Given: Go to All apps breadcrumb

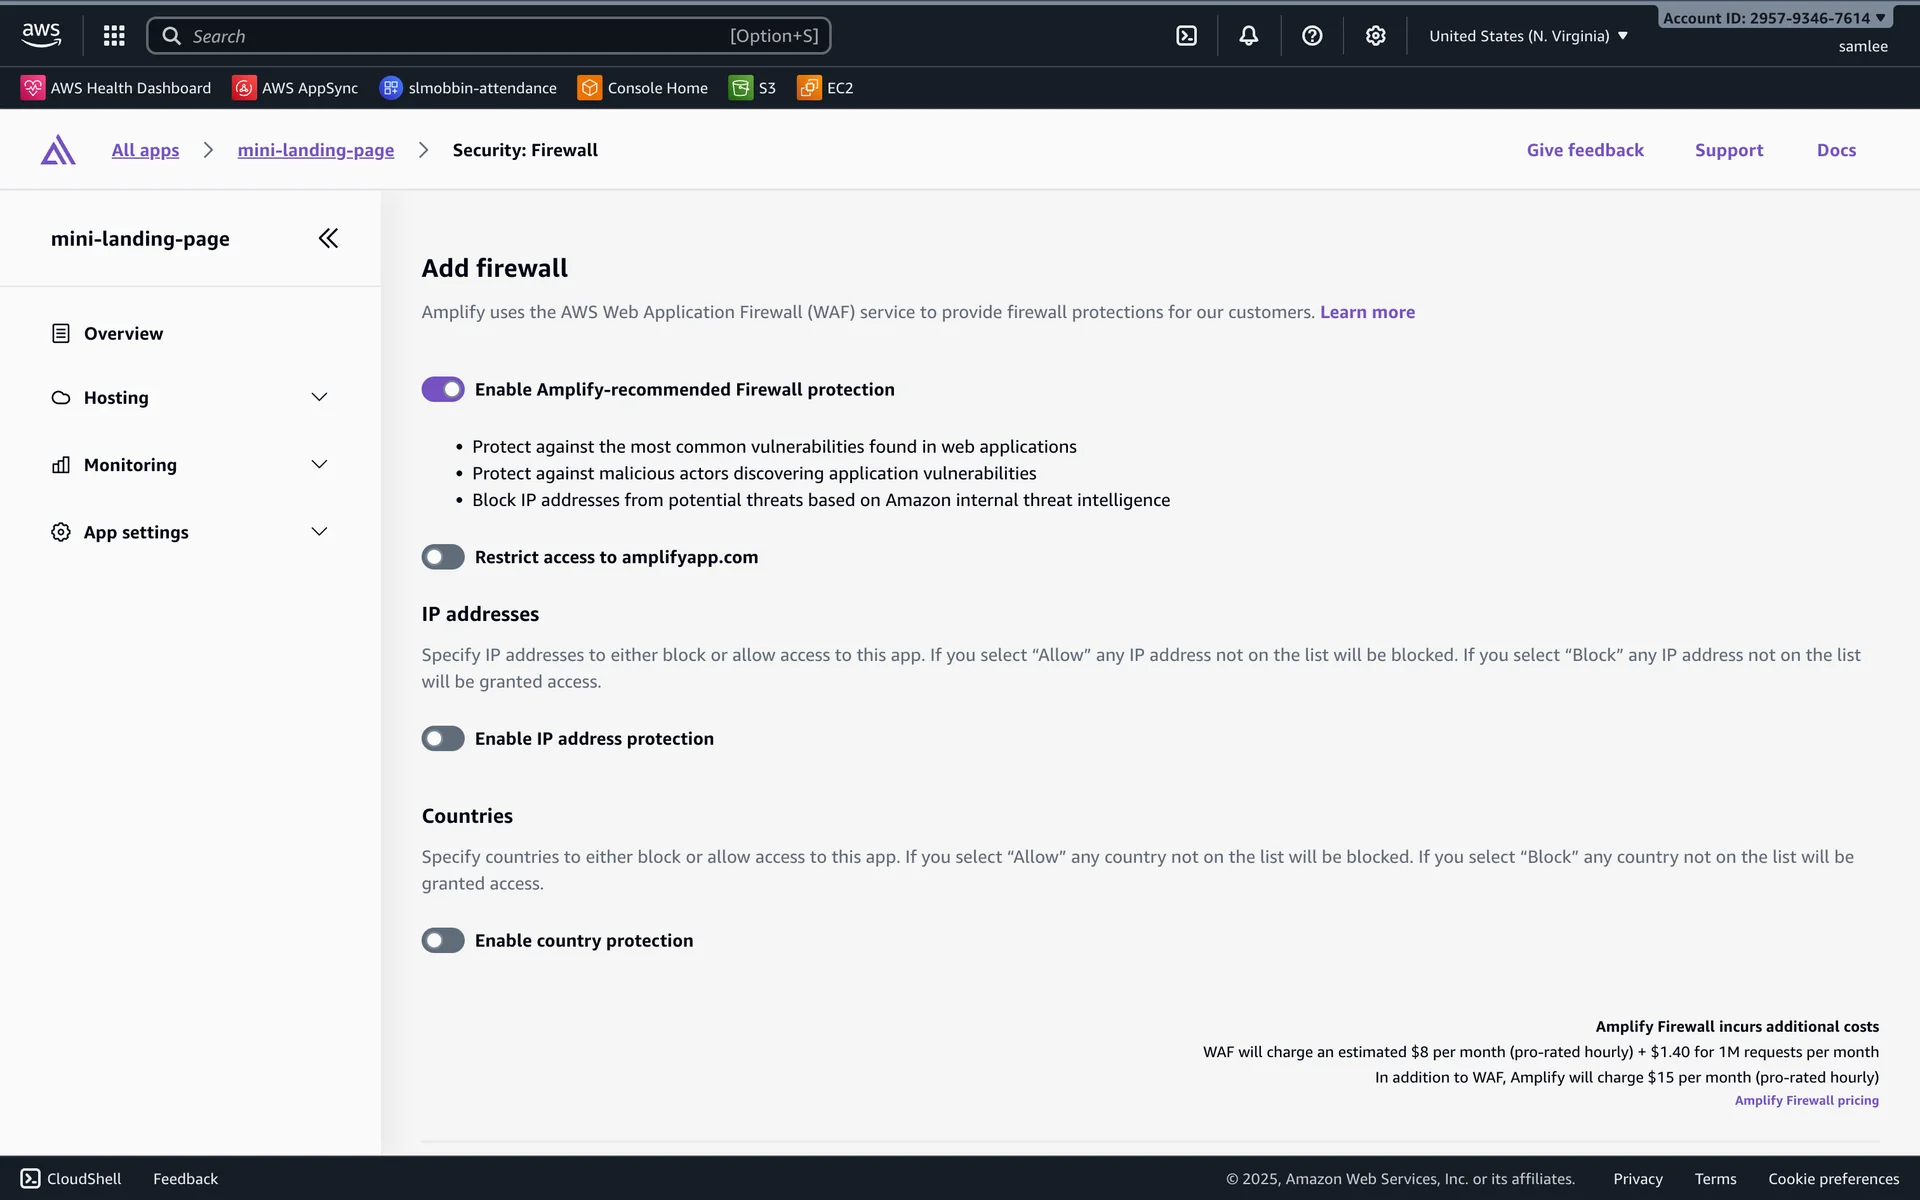Looking at the screenshot, I should point(145,150).
